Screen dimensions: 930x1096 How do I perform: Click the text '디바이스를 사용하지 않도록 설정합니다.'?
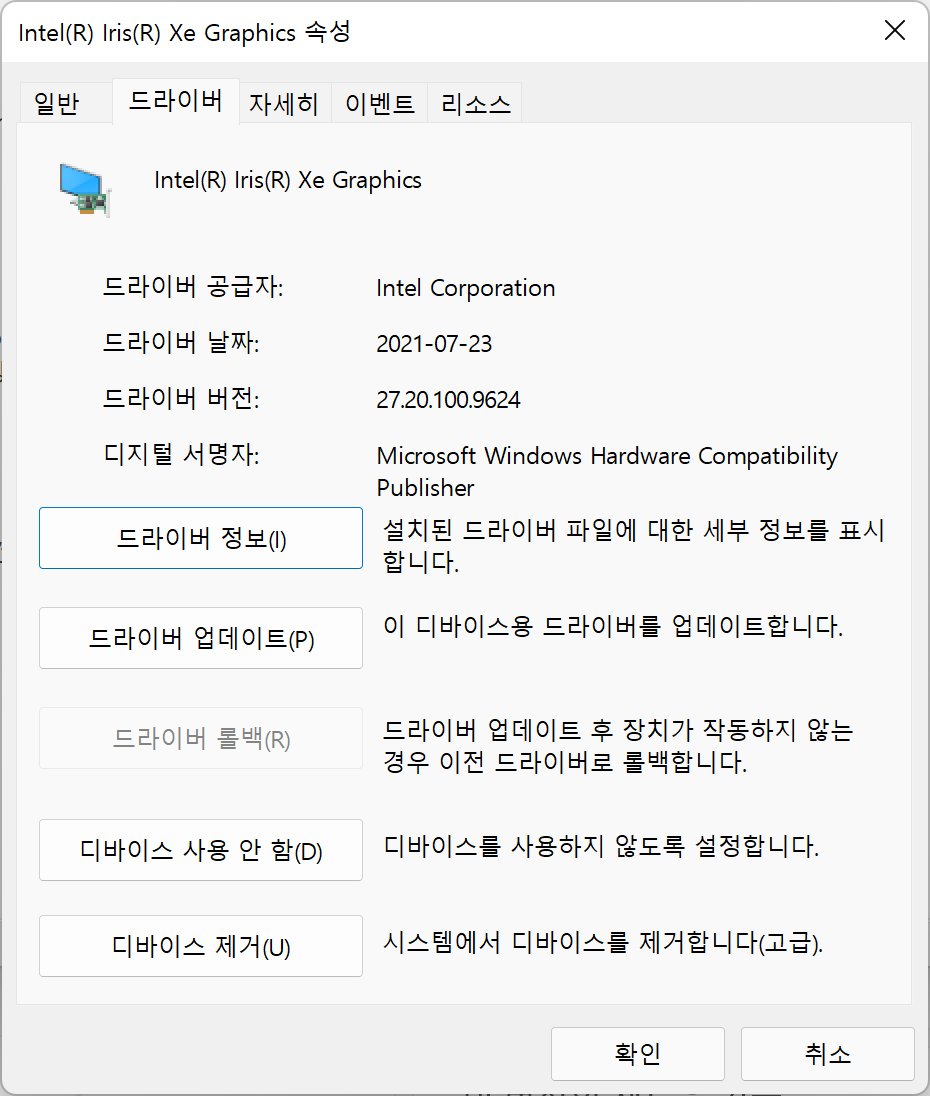click(602, 847)
